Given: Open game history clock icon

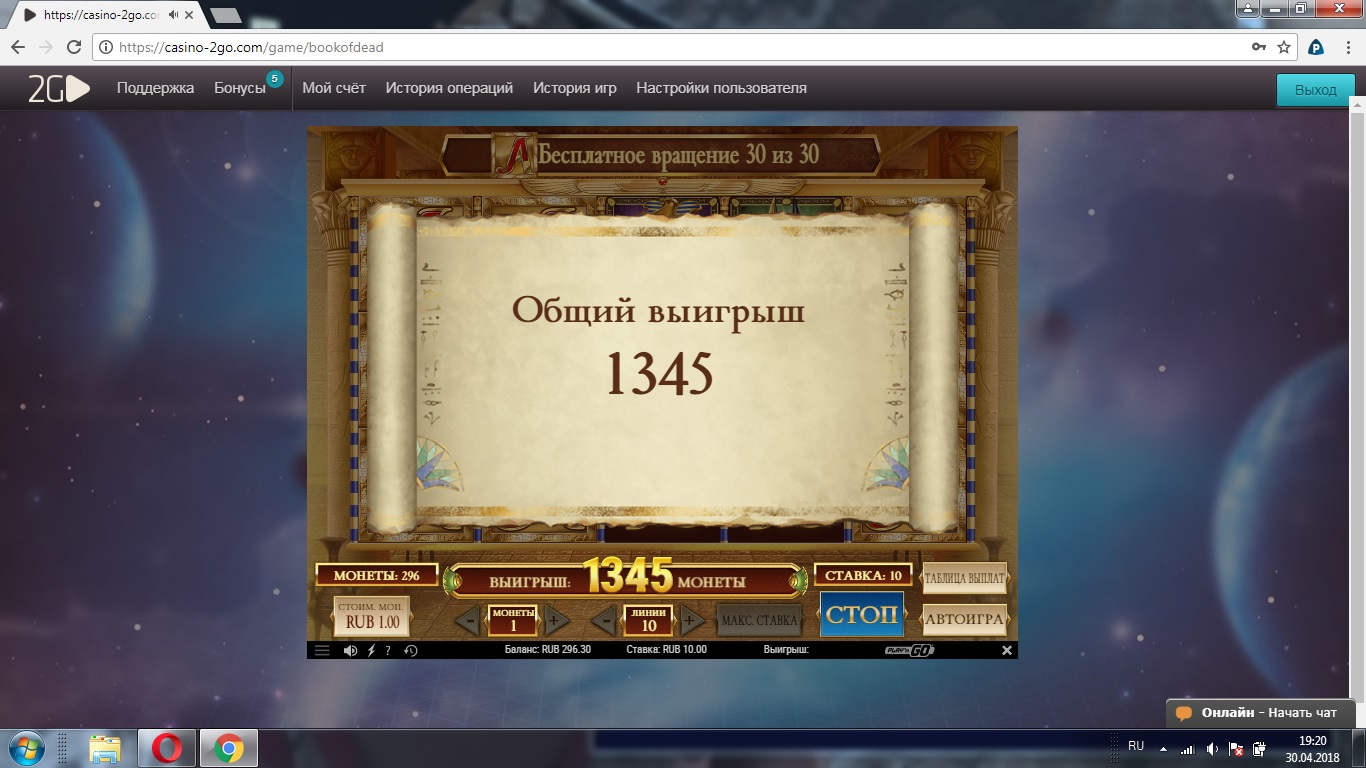Looking at the screenshot, I should click(x=410, y=650).
